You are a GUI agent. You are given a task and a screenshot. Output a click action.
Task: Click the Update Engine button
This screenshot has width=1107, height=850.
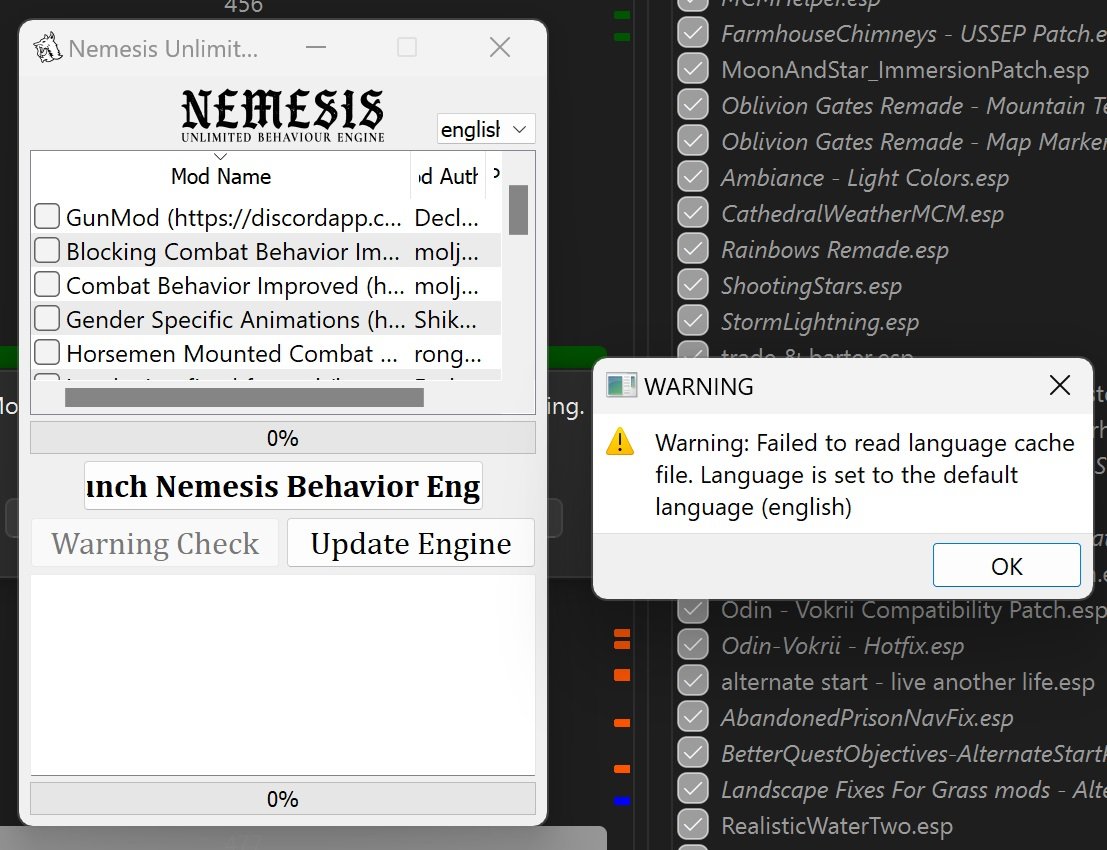pos(410,544)
